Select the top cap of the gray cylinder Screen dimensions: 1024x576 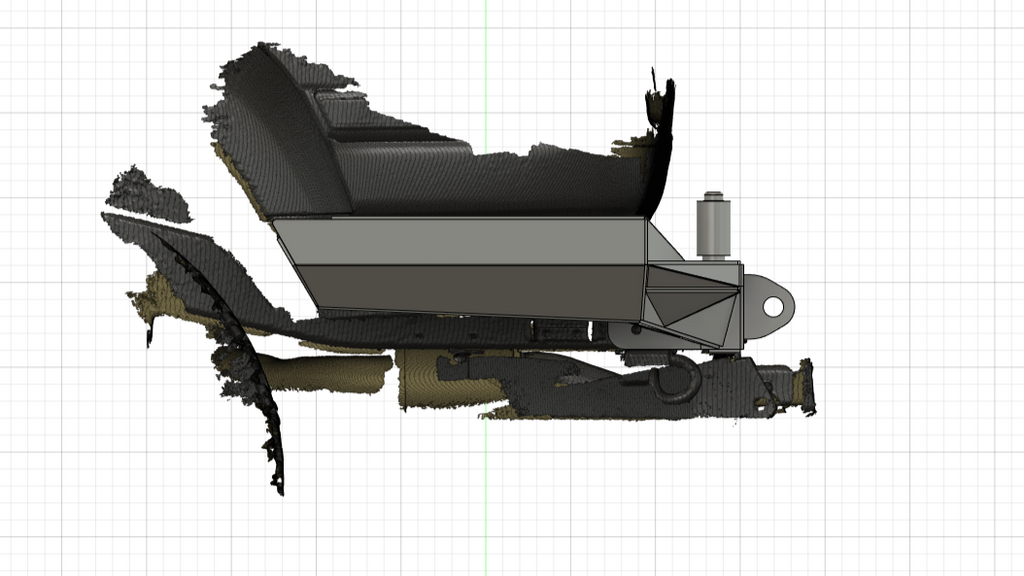coord(713,197)
